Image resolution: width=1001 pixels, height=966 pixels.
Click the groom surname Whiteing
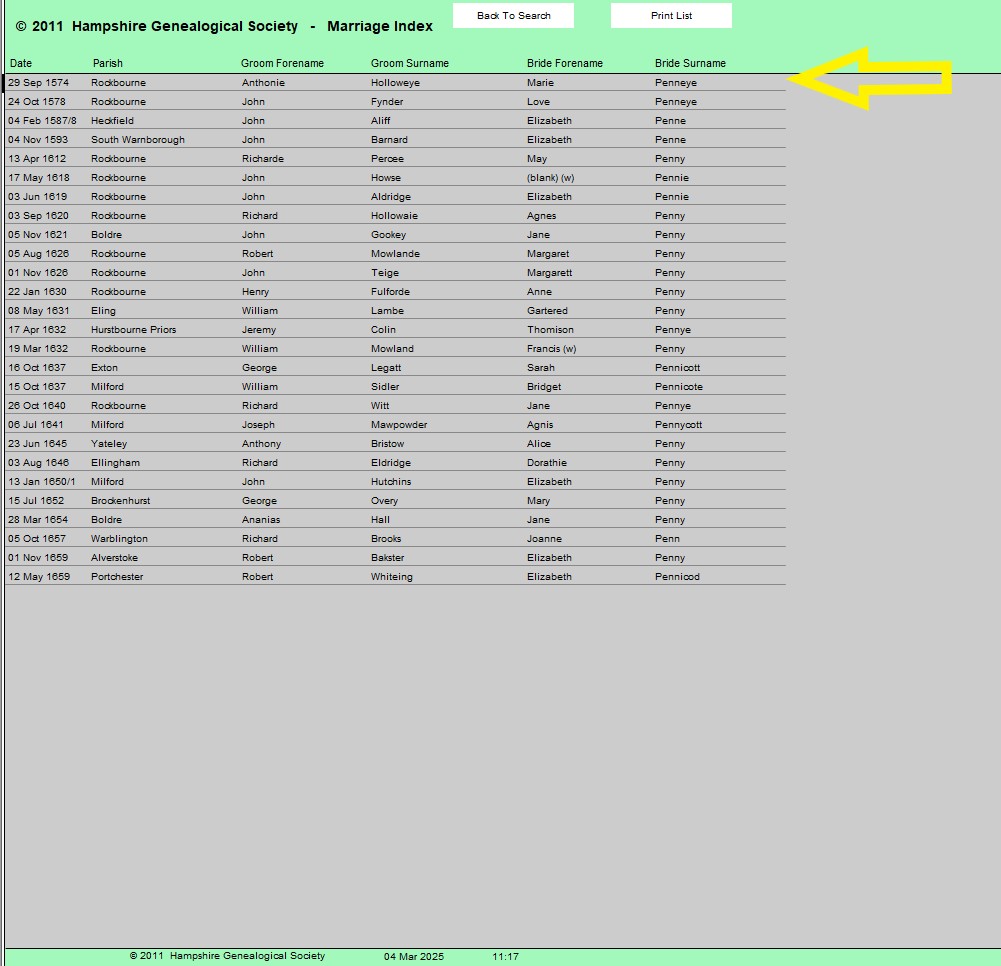coord(391,577)
